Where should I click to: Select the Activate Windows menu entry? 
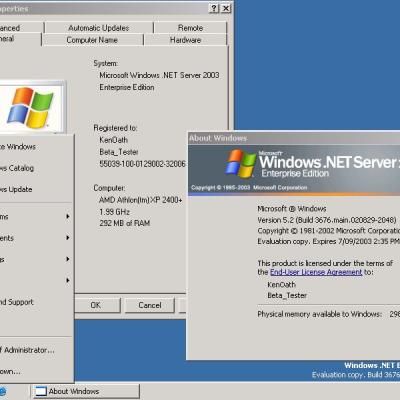click(36, 147)
